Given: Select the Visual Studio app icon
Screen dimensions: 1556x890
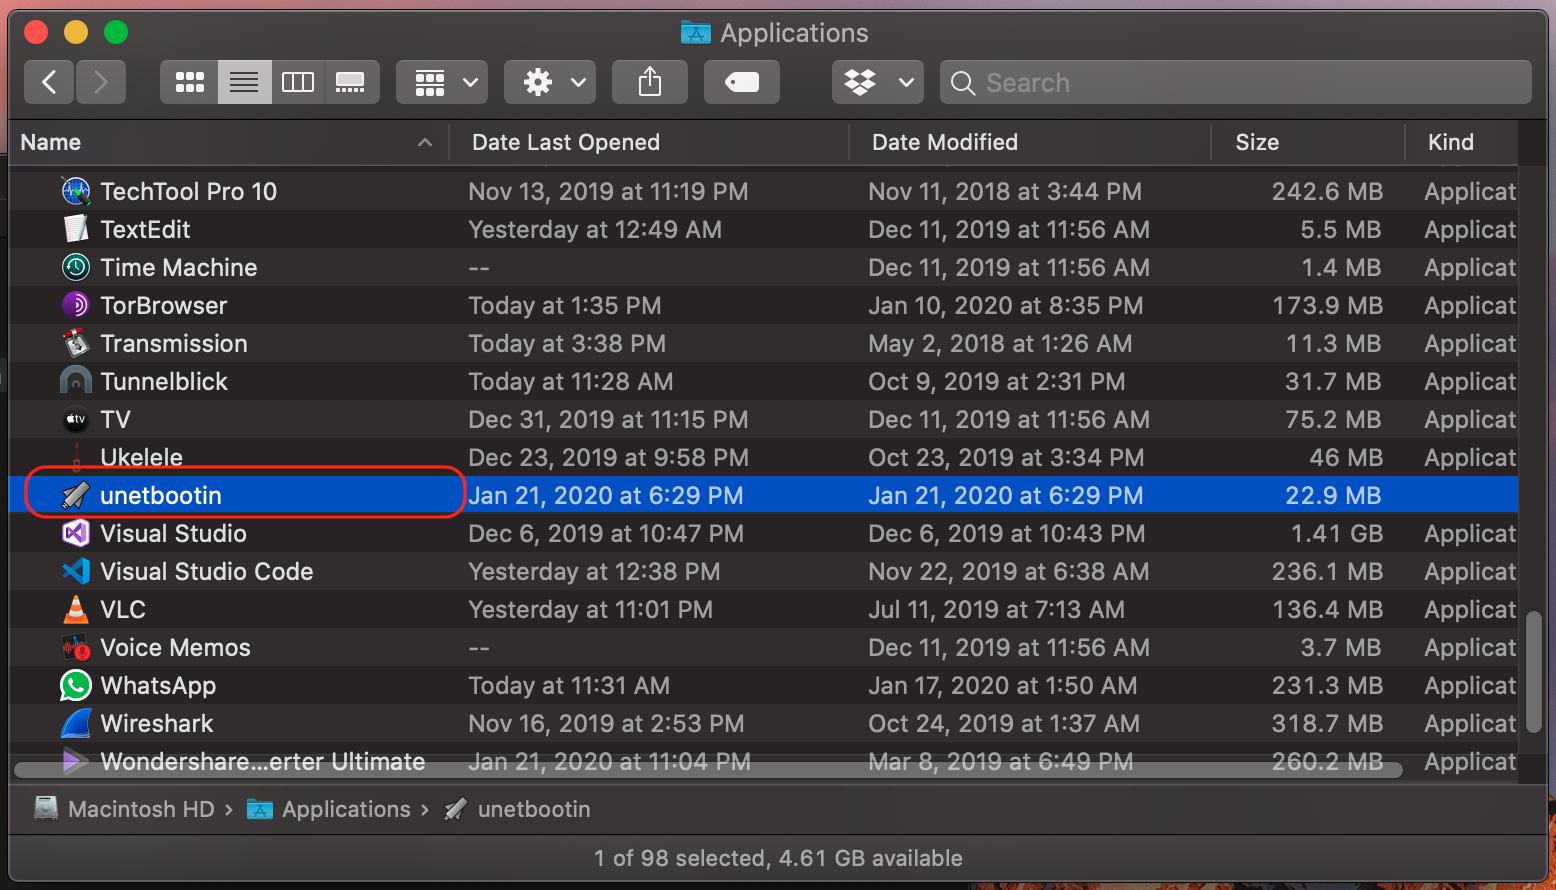Looking at the screenshot, I should (x=76, y=533).
